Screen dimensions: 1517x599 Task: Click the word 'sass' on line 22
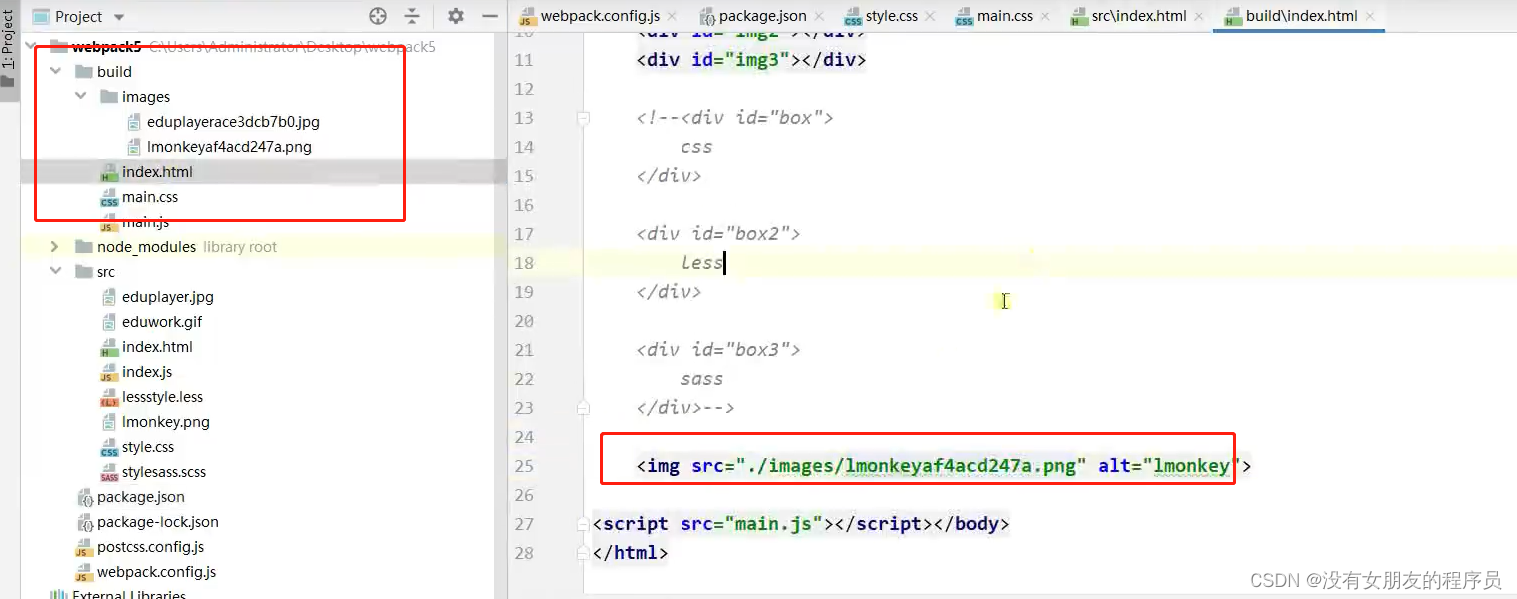[702, 379]
